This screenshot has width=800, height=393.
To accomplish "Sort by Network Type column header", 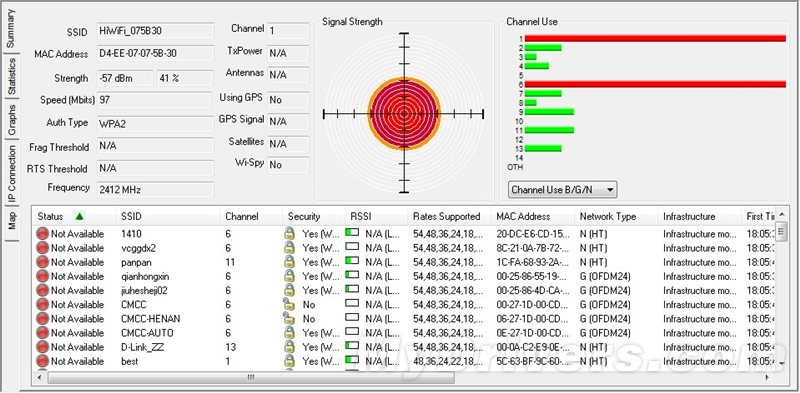I will tap(616, 216).
